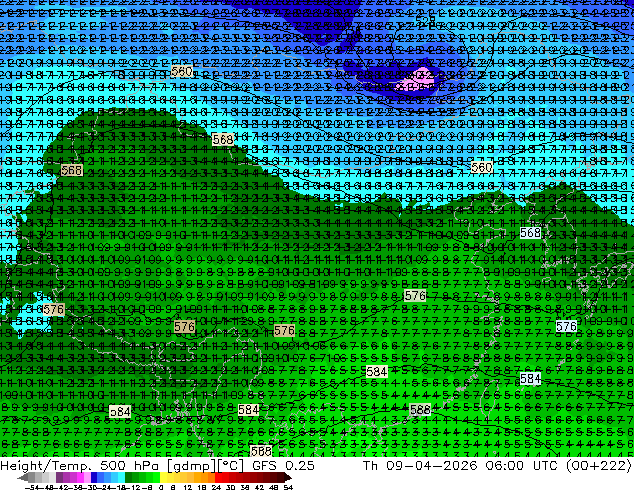
Task: Click the bright magenta legend swatch
Action: click(80, 477)
